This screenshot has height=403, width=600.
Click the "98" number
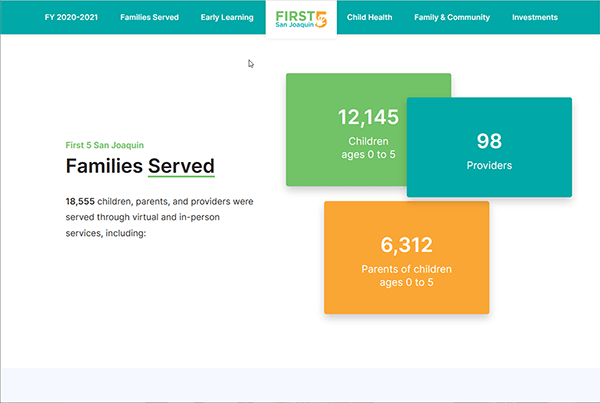489,141
